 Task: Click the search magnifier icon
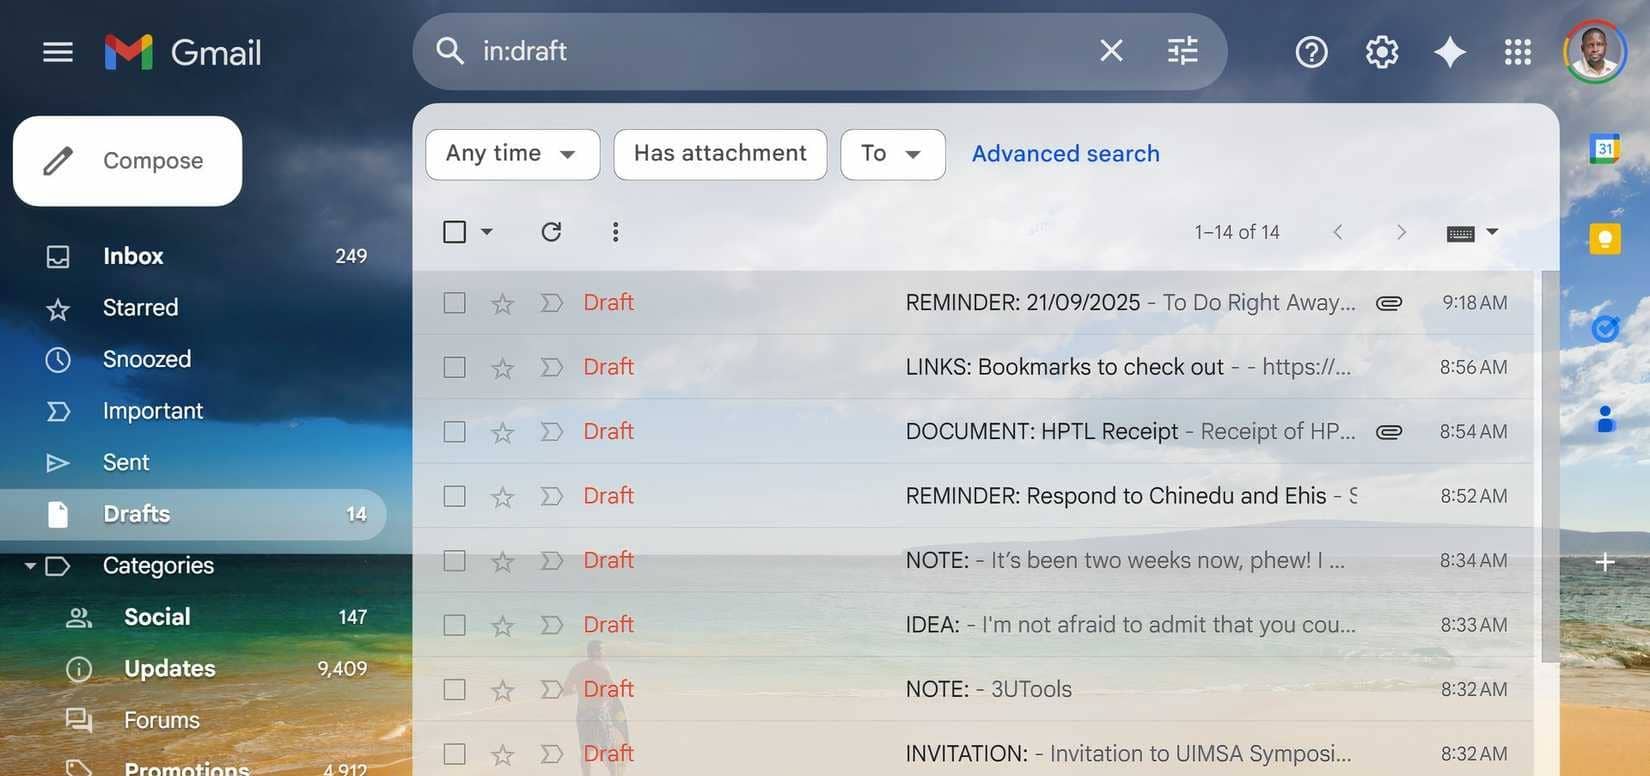pyautogui.click(x=450, y=51)
